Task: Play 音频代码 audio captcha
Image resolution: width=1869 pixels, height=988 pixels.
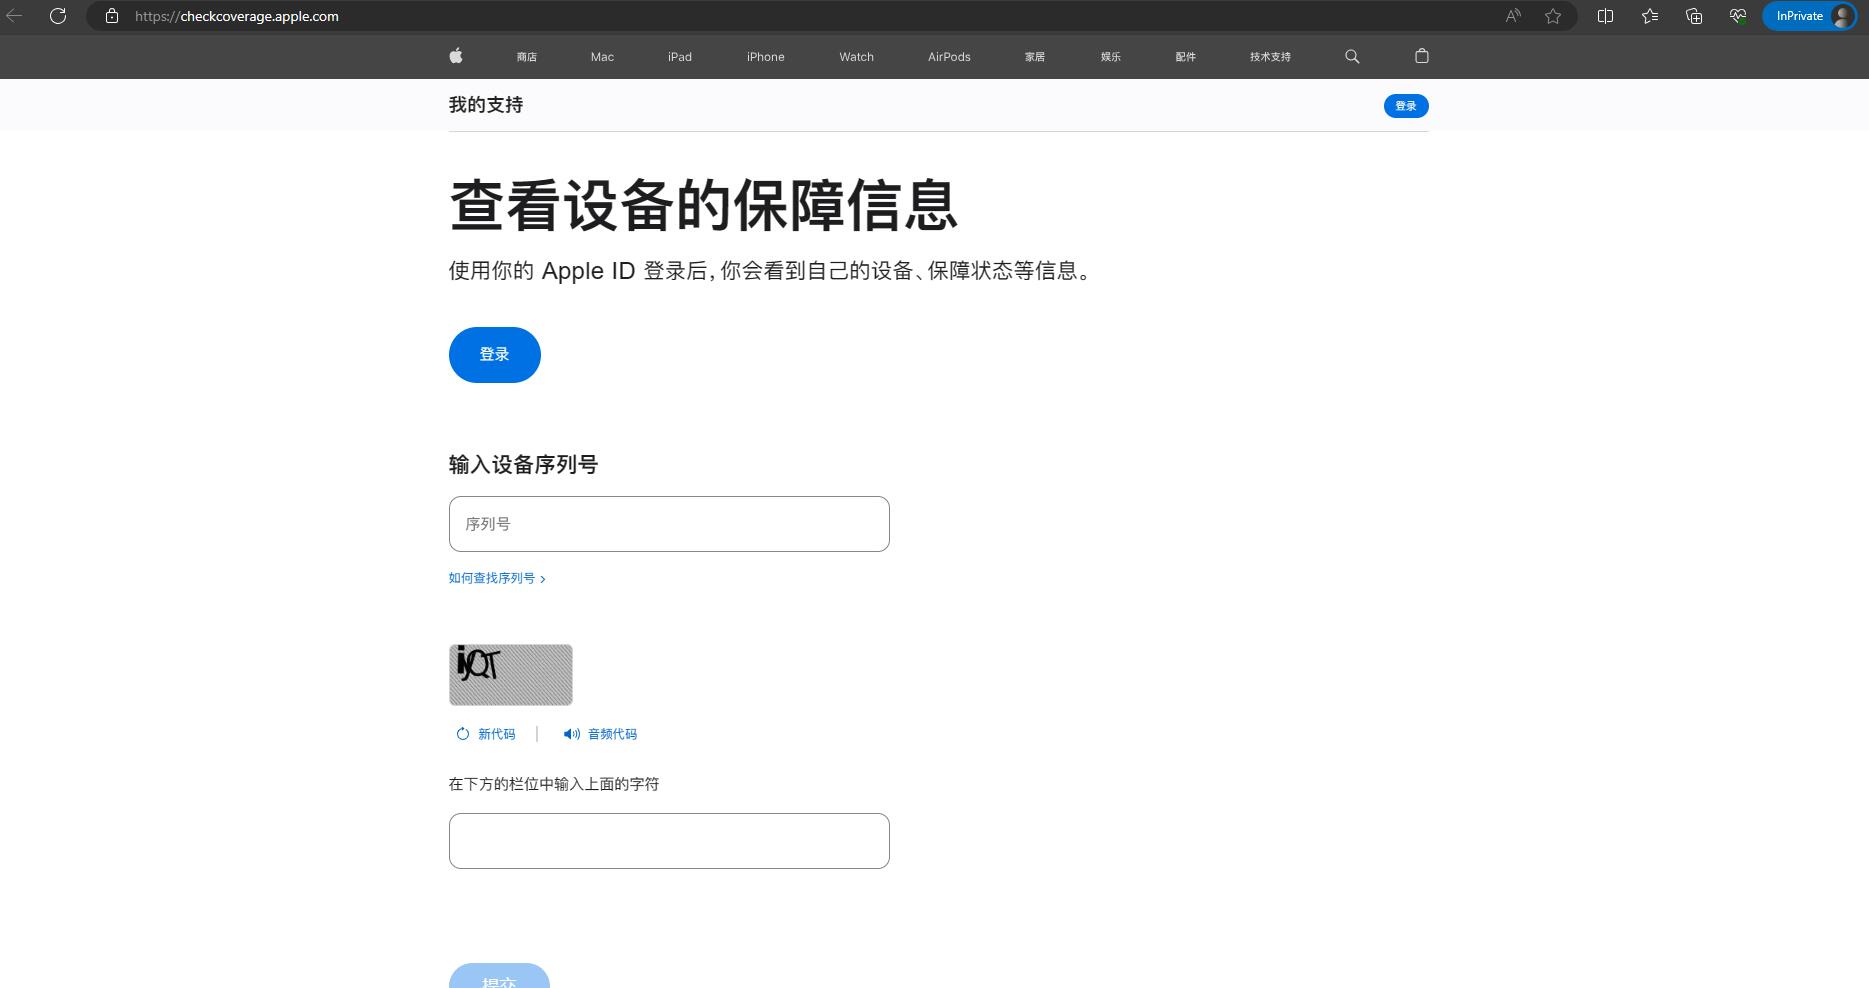Action: (612, 734)
